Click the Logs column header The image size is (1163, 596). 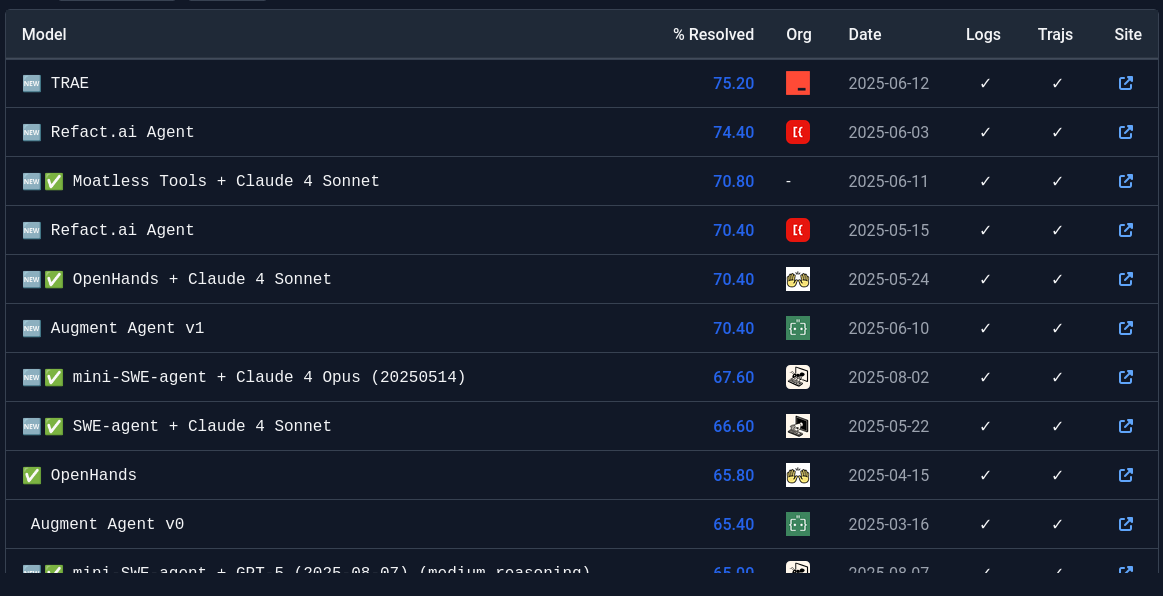point(984,35)
